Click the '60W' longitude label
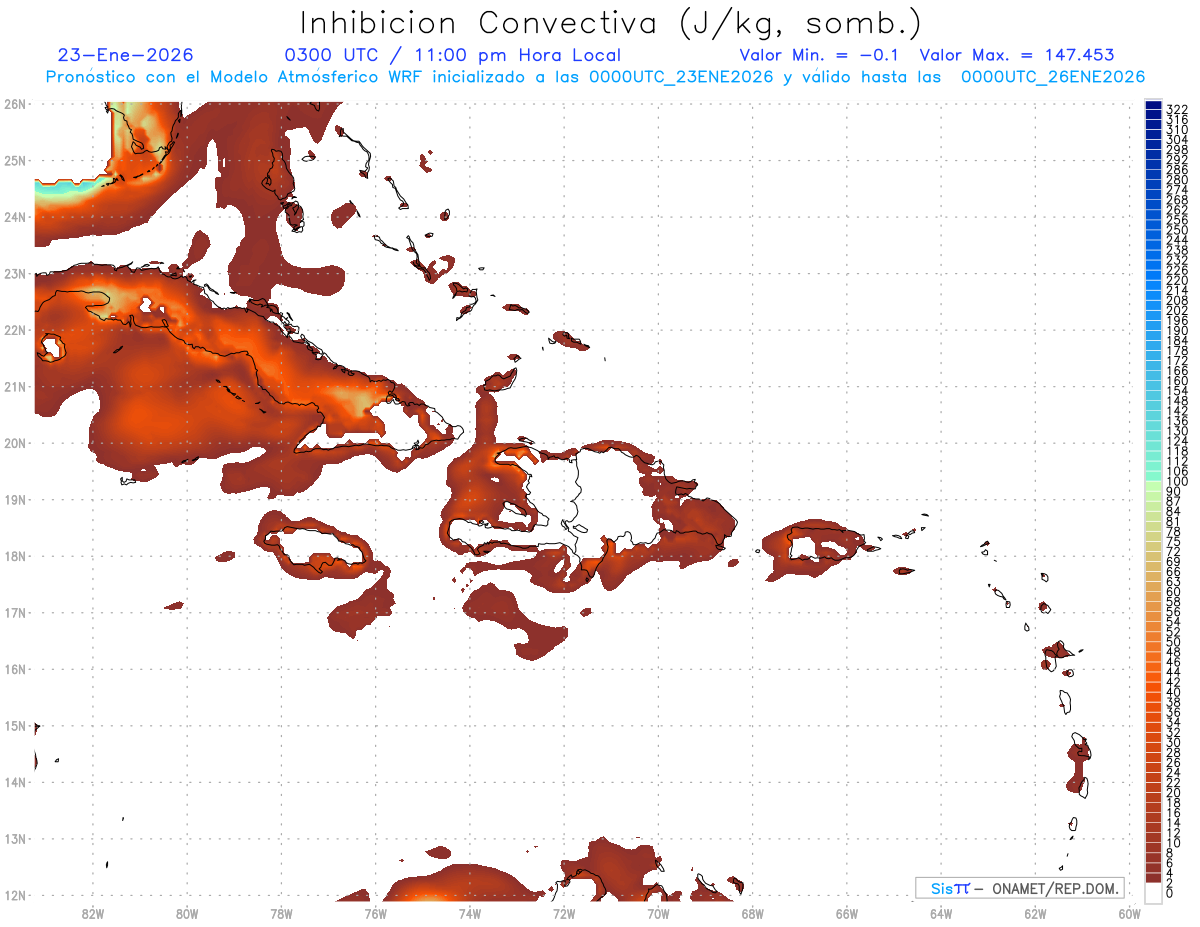This screenshot has height=927, width=1200. coord(1130,913)
